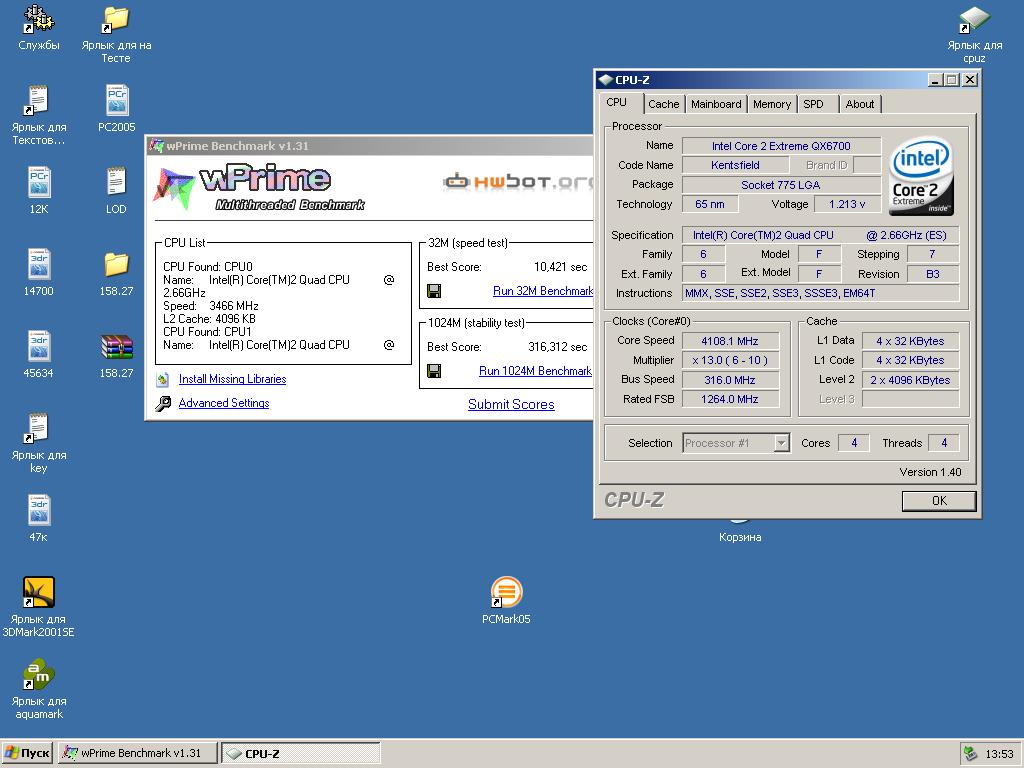This screenshot has height=768, width=1024.
Task: Switch to the About tab
Action: (x=859, y=104)
